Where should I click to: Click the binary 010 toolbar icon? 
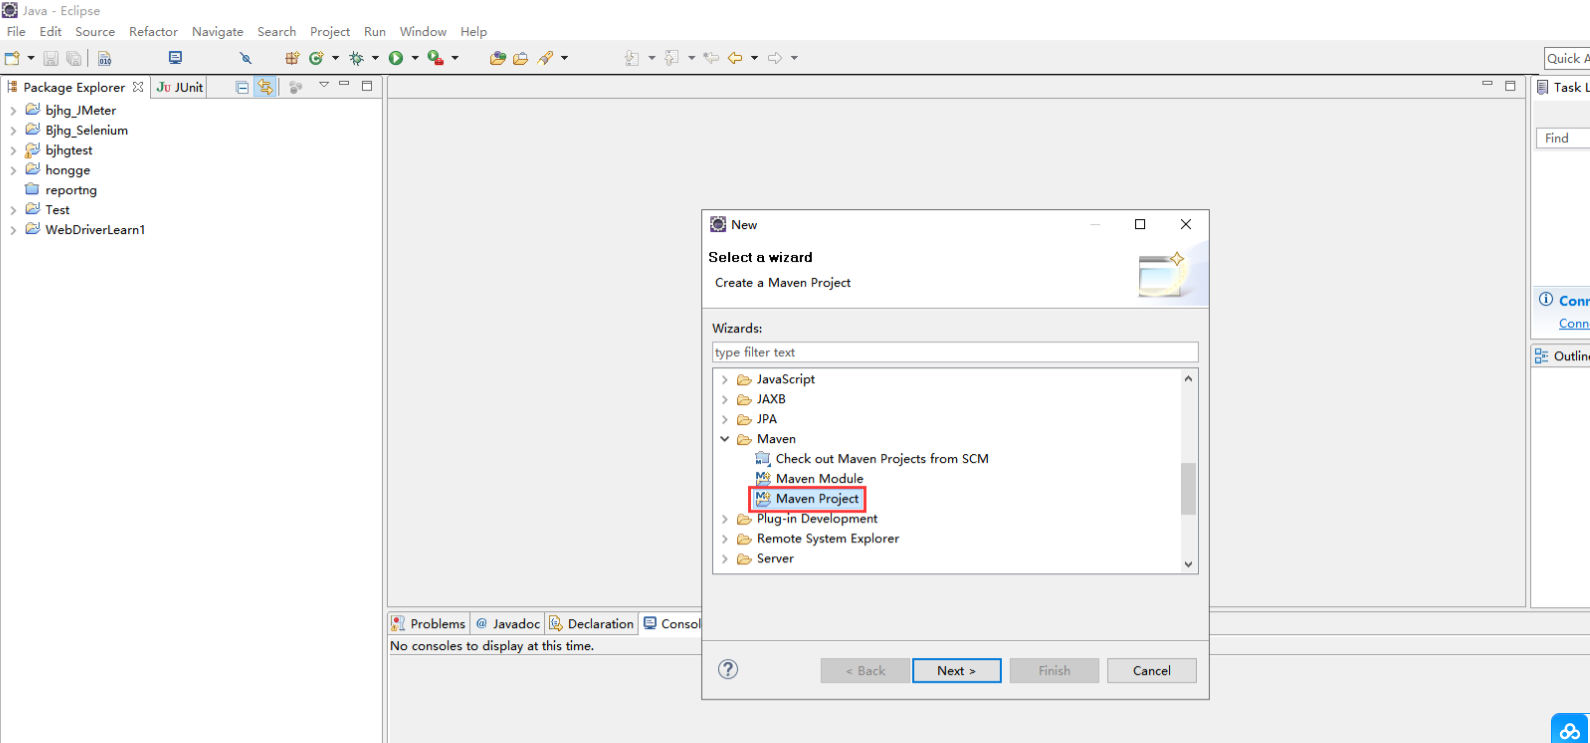(x=104, y=58)
